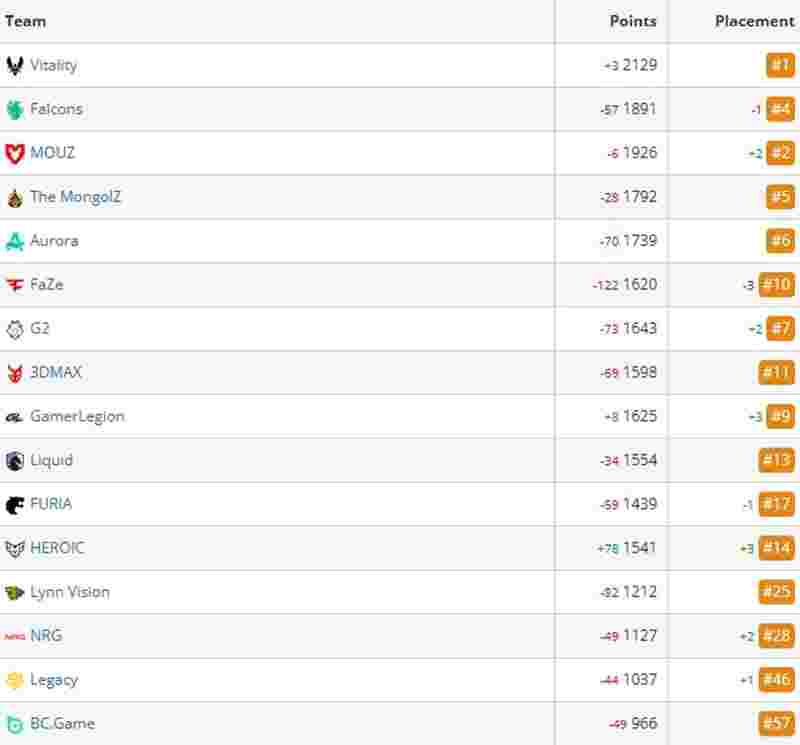Open the Legacy team link
The height and width of the screenshot is (745, 800).
pos(54,680)
